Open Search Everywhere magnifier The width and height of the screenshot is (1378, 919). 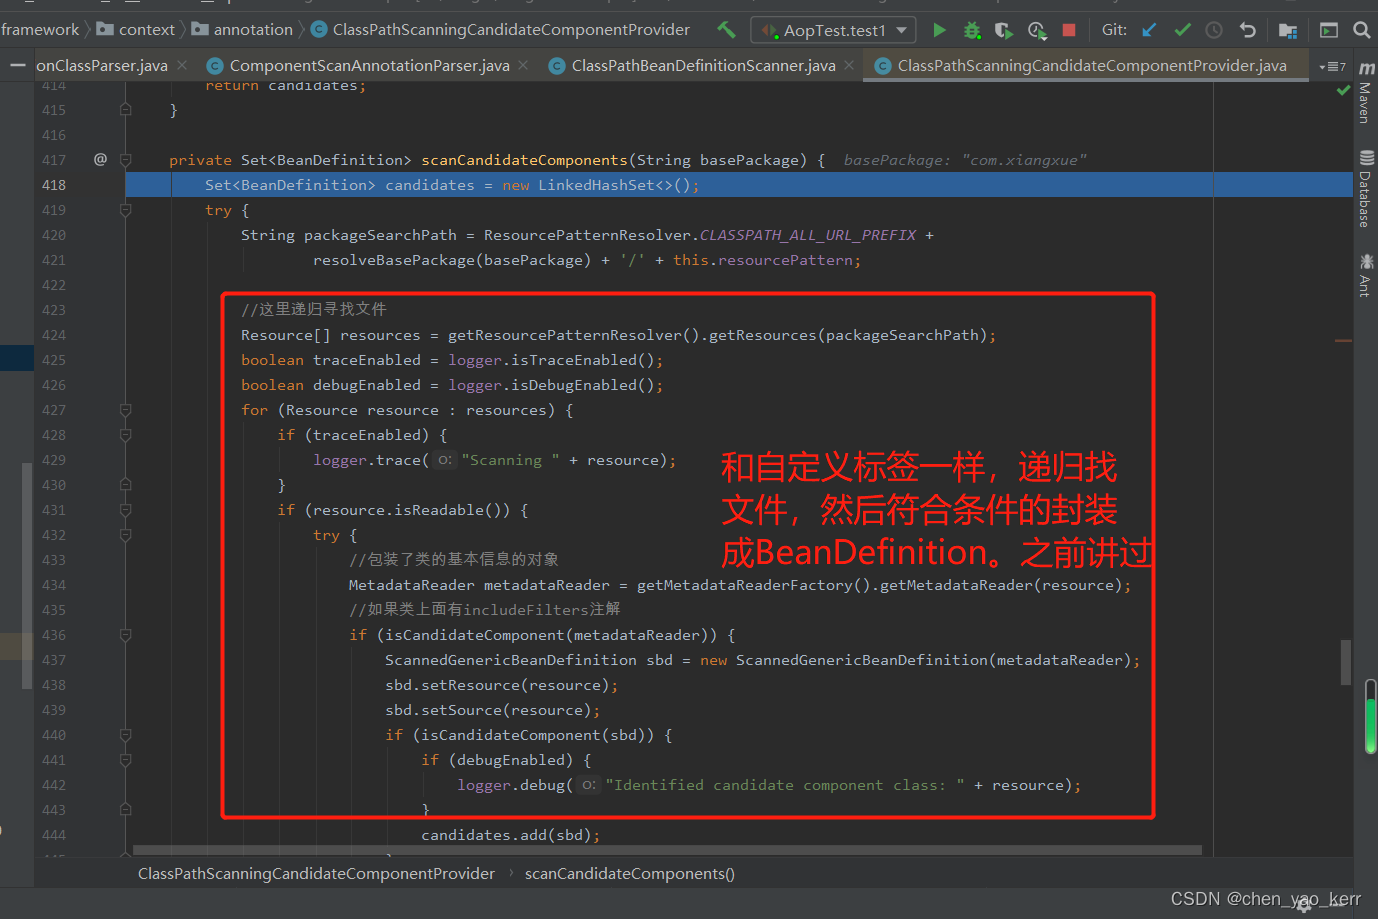click(x=1361, y=30)
